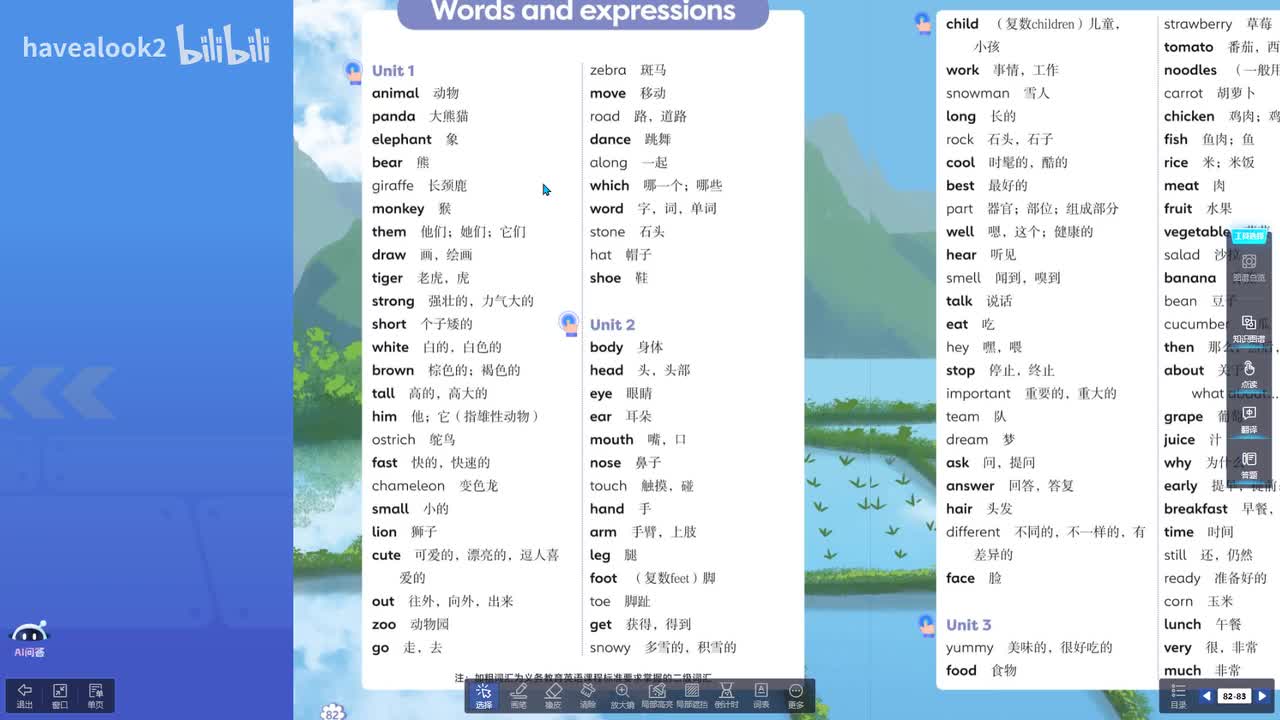The width and height of the screenshot is (1280, 720).
Task: Open the 翻译 translate tool
Action: (x=1249, y=420)
